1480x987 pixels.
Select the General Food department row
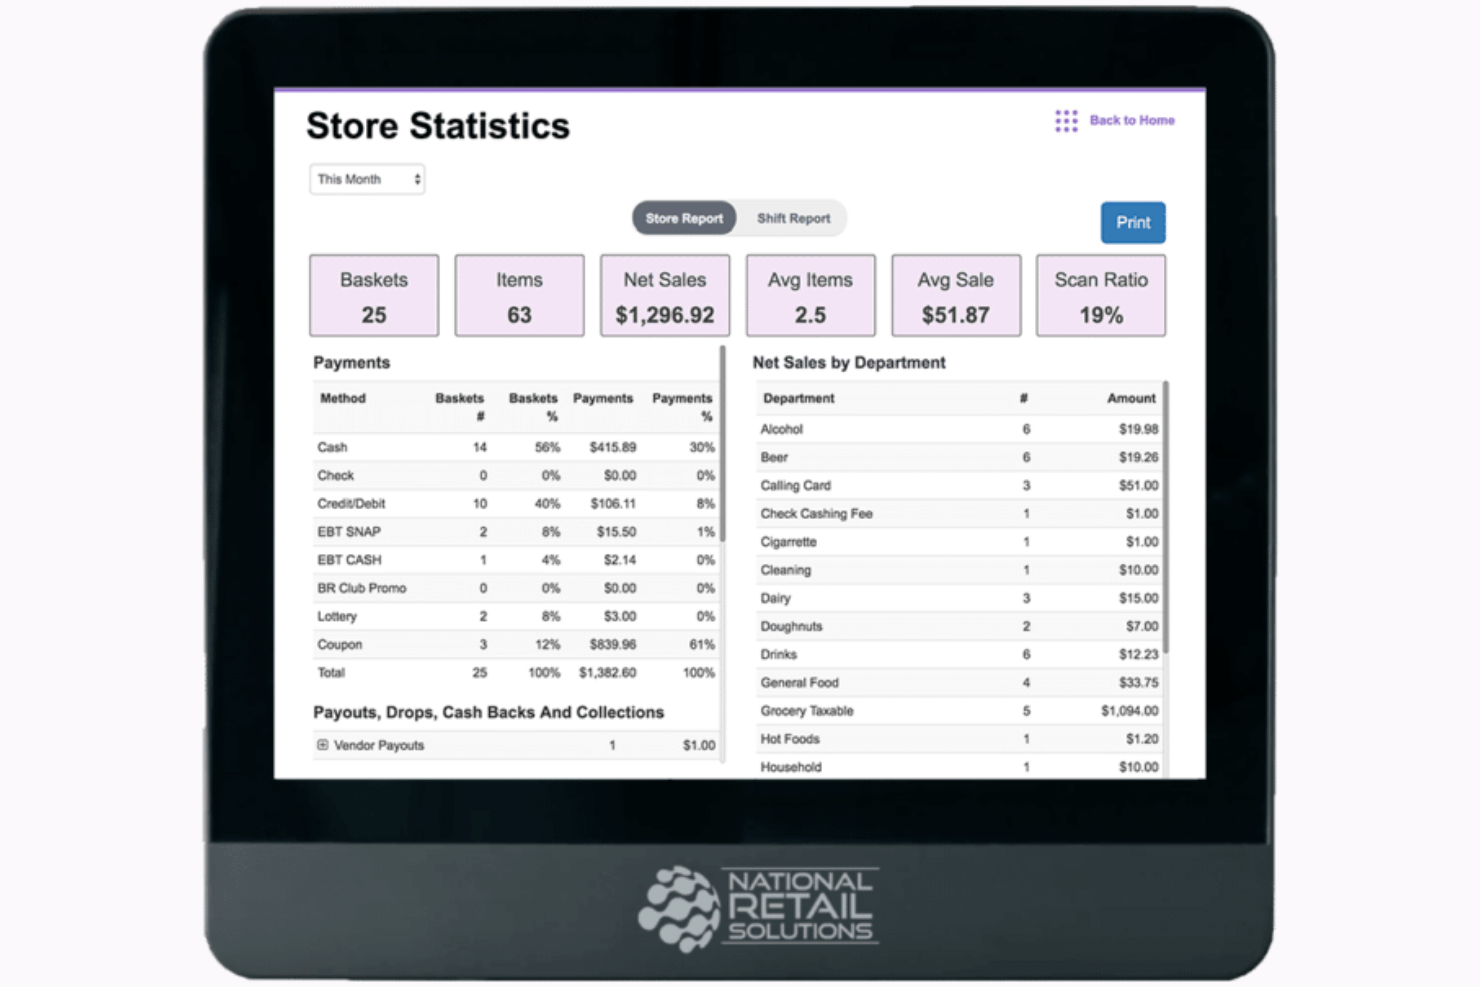pyautogui.click(x=959, y=682)
